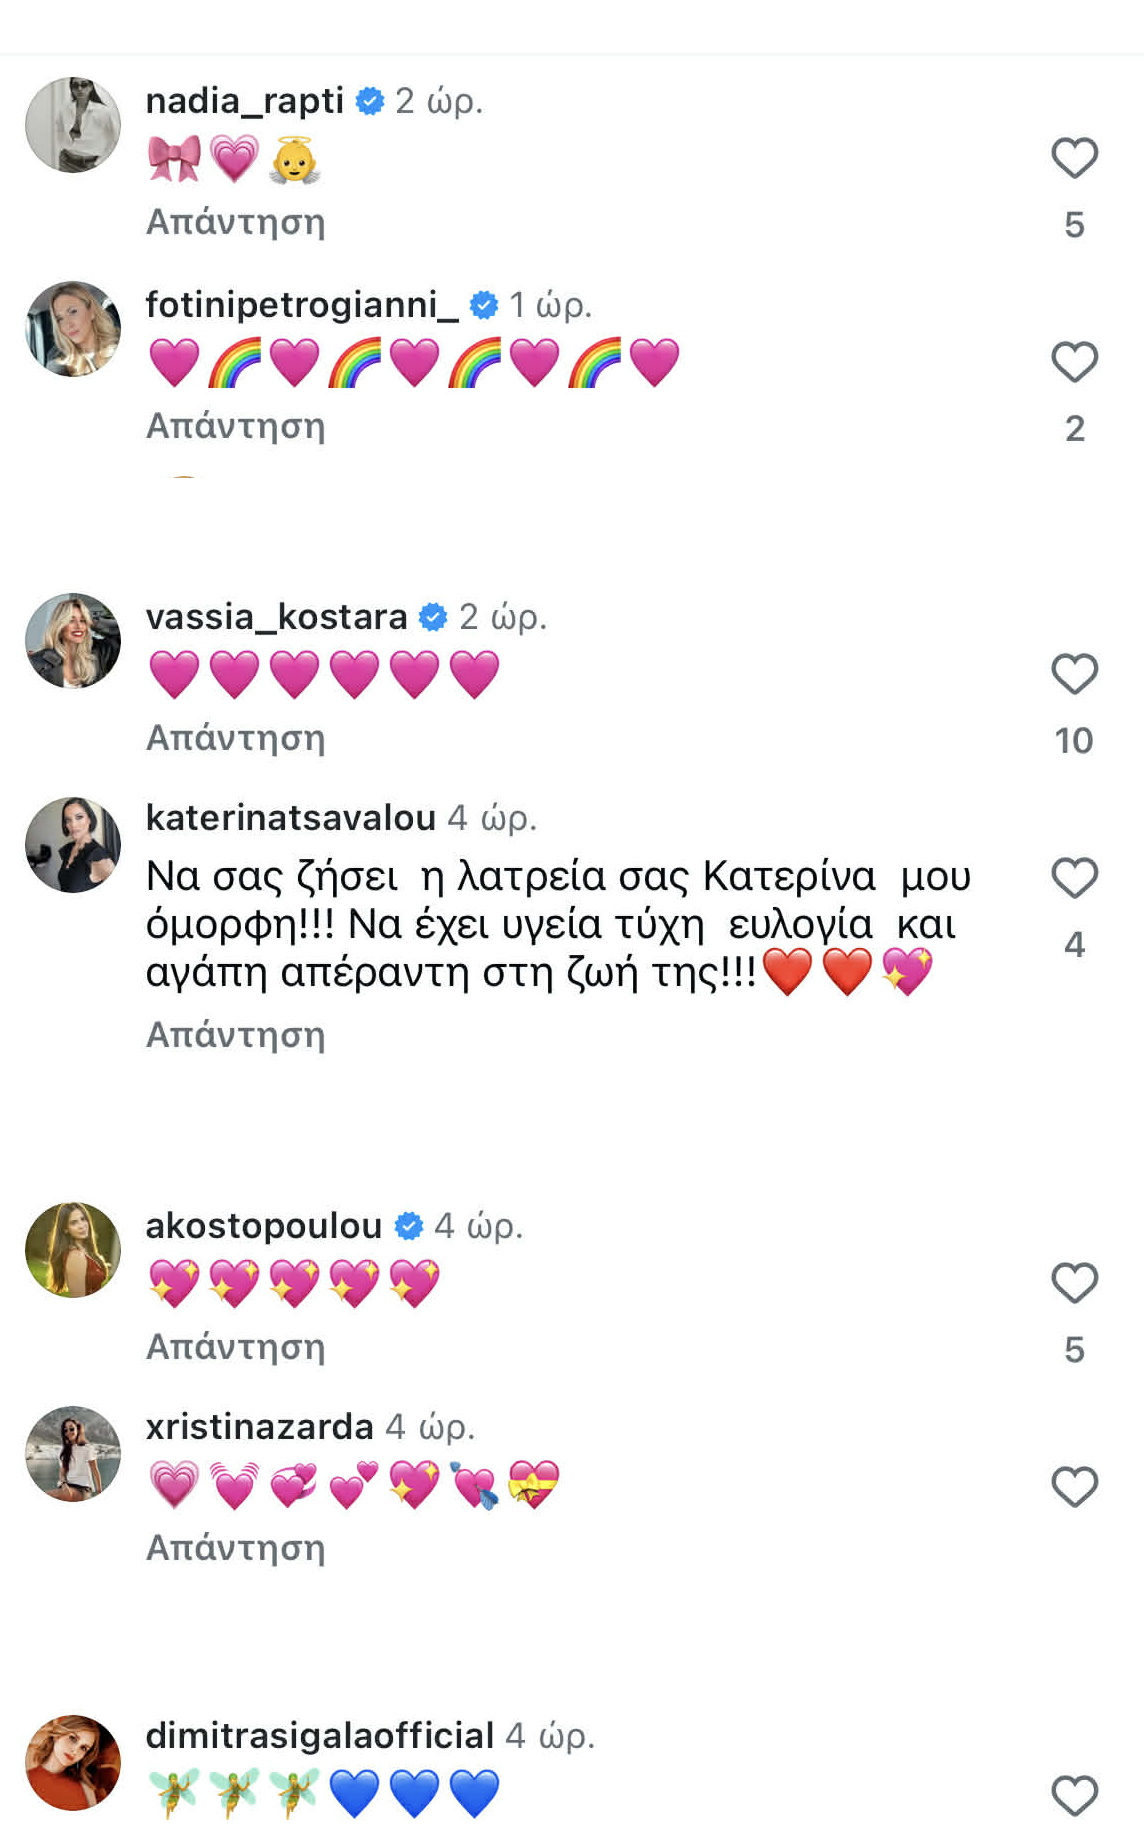Heart the akostopoulou comment
This screenshot has height=1833, width=1144.
click(x=1074, y=1283)
